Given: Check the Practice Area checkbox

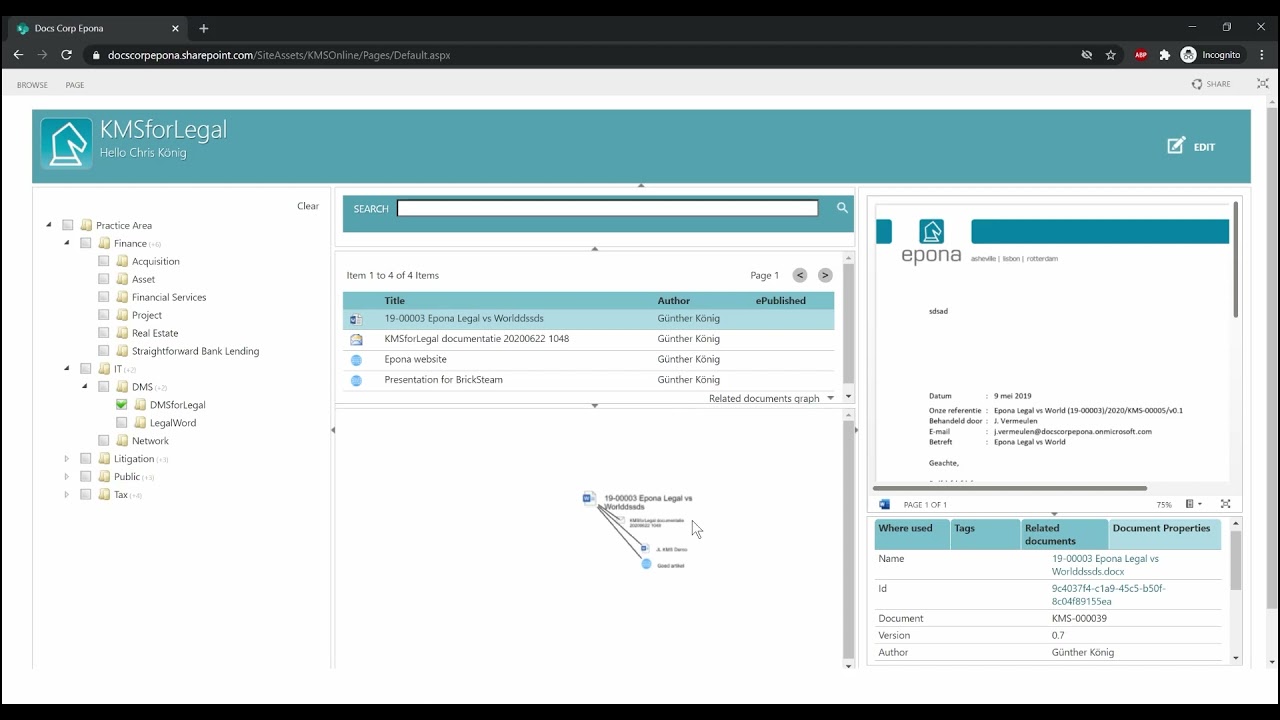Looking at the screenshot, I should [x=68, y=226].
